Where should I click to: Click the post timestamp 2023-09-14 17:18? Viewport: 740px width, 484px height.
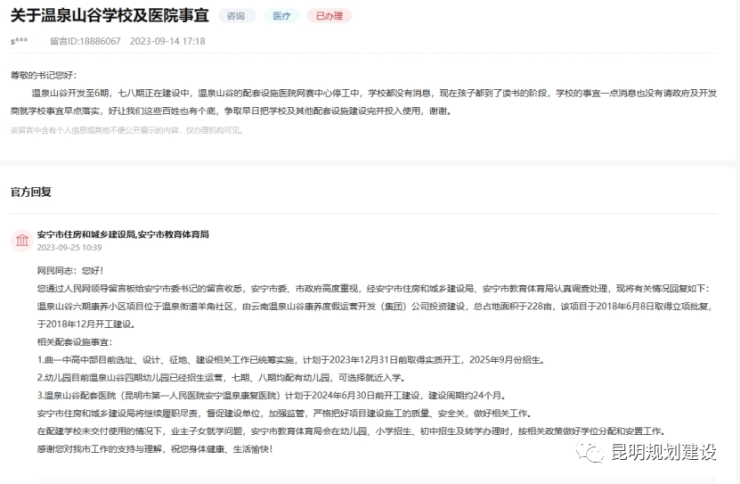166,42
